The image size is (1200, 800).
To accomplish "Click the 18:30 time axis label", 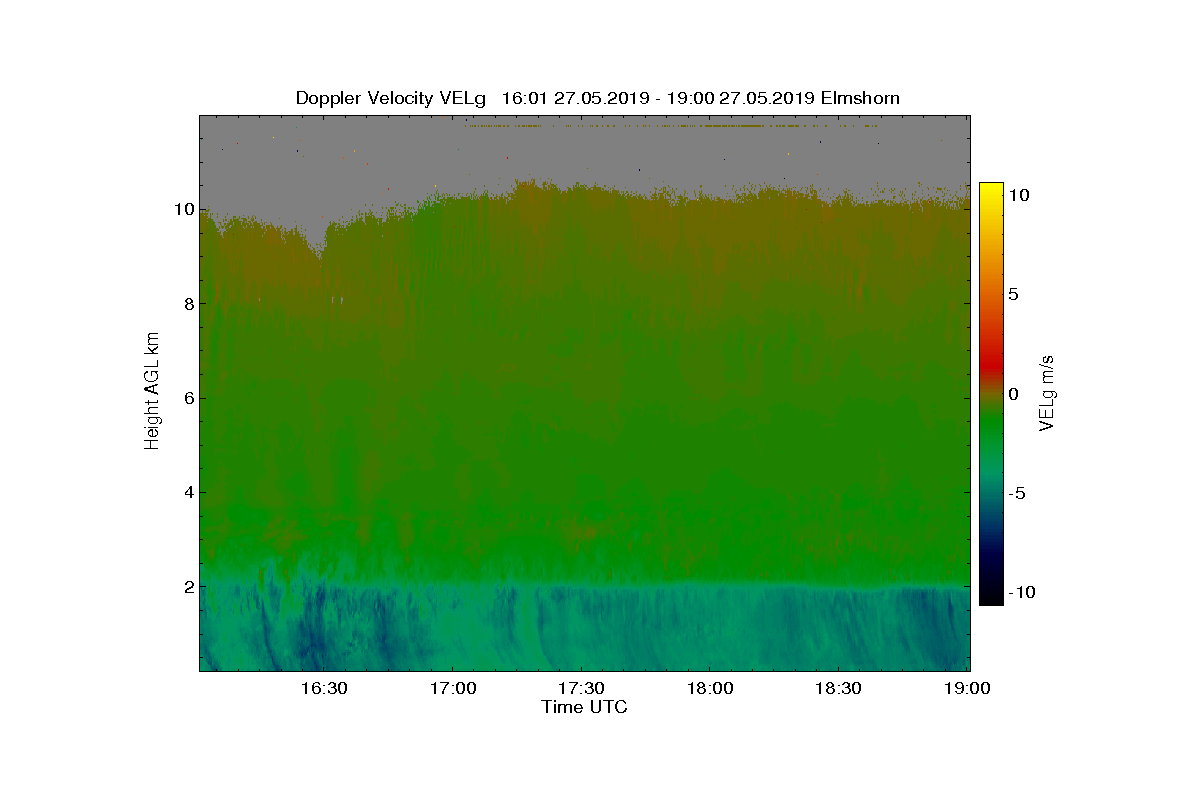I will point(838,689).
